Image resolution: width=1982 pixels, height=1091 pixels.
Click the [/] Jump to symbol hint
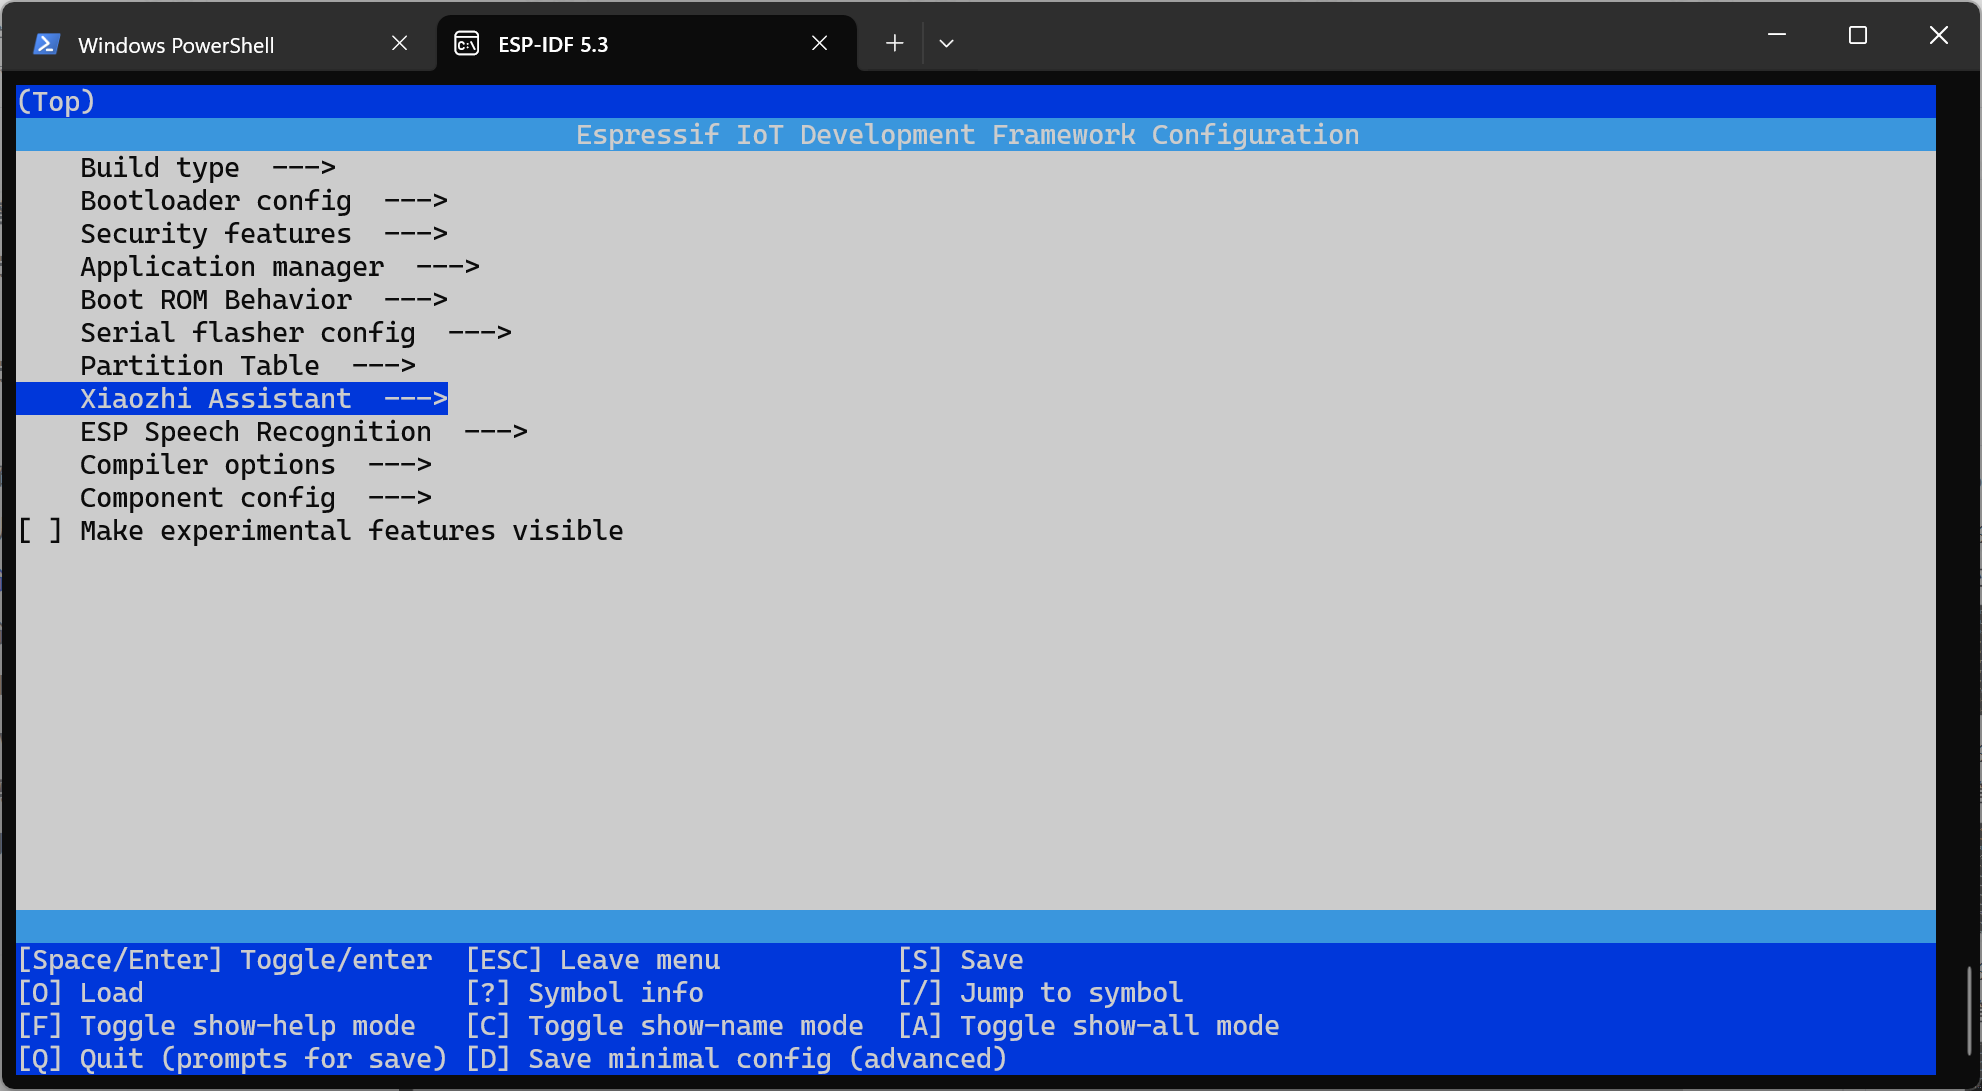[1040, 992]
